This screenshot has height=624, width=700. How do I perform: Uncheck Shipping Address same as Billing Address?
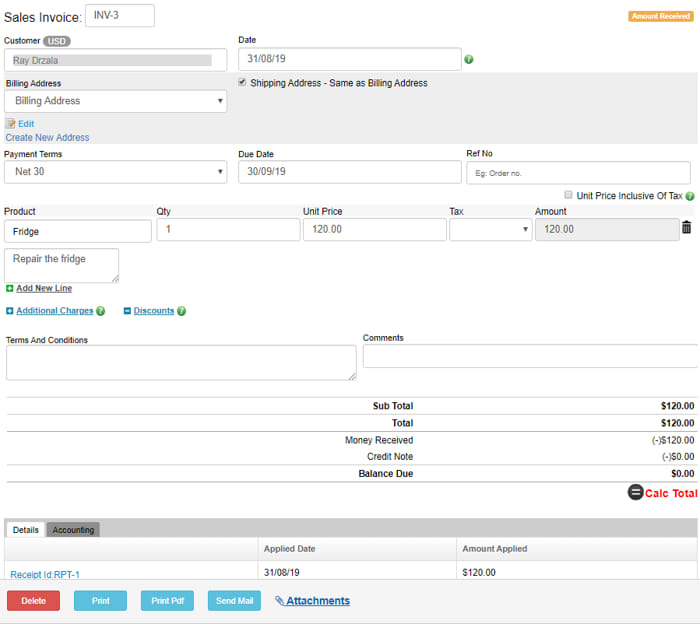(x=242, y=82)
